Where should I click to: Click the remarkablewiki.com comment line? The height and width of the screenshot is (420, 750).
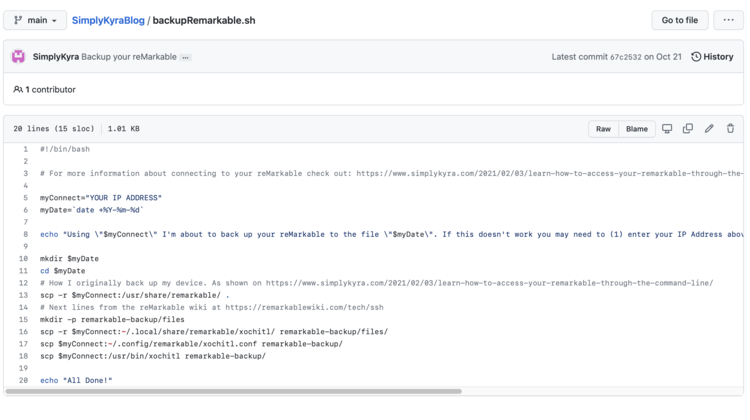click(x=212, y=307)
